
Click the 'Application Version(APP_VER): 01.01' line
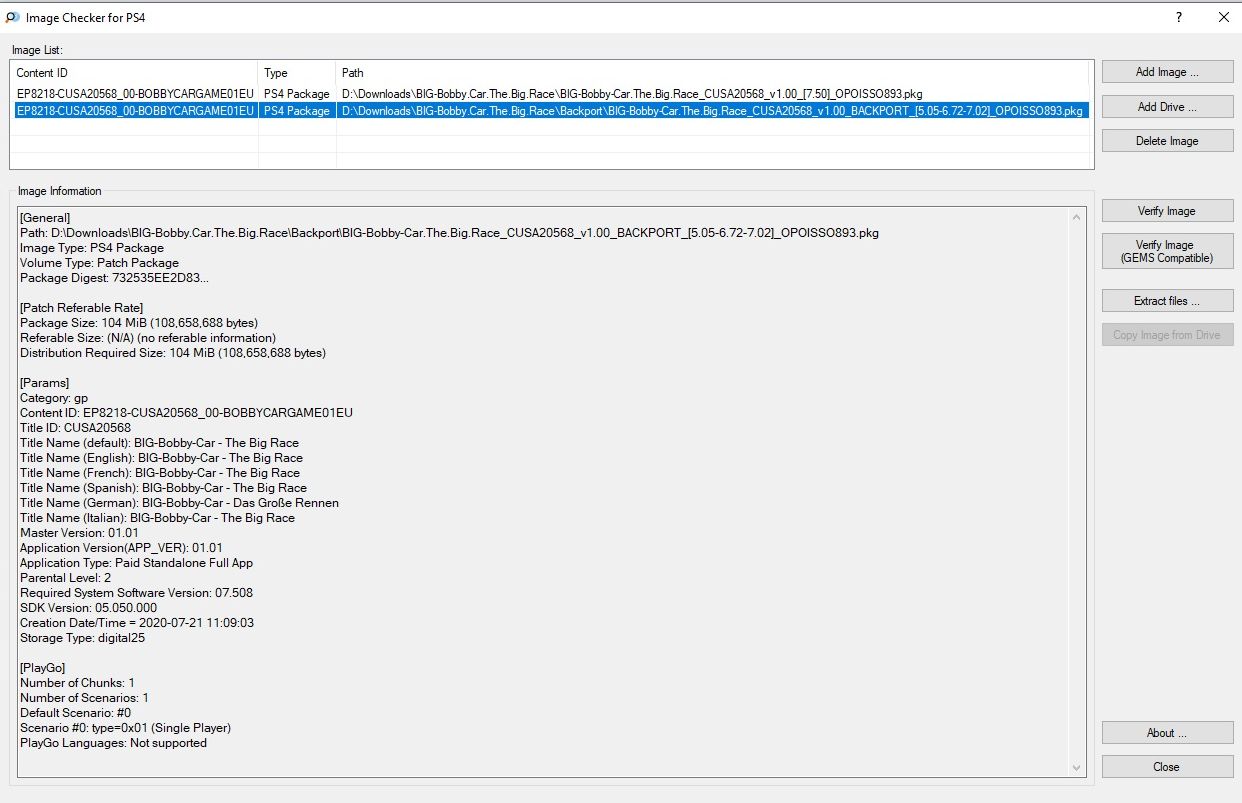121,548
